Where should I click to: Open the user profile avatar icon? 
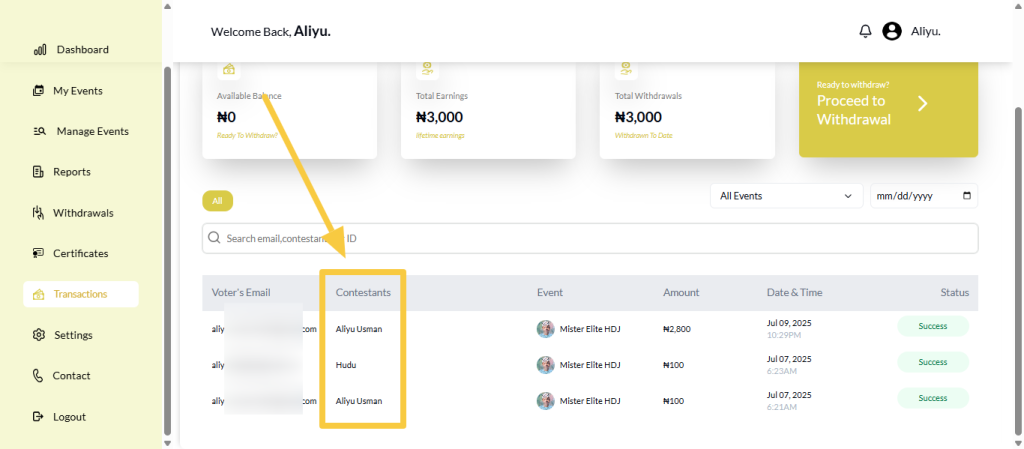[892, 31]
